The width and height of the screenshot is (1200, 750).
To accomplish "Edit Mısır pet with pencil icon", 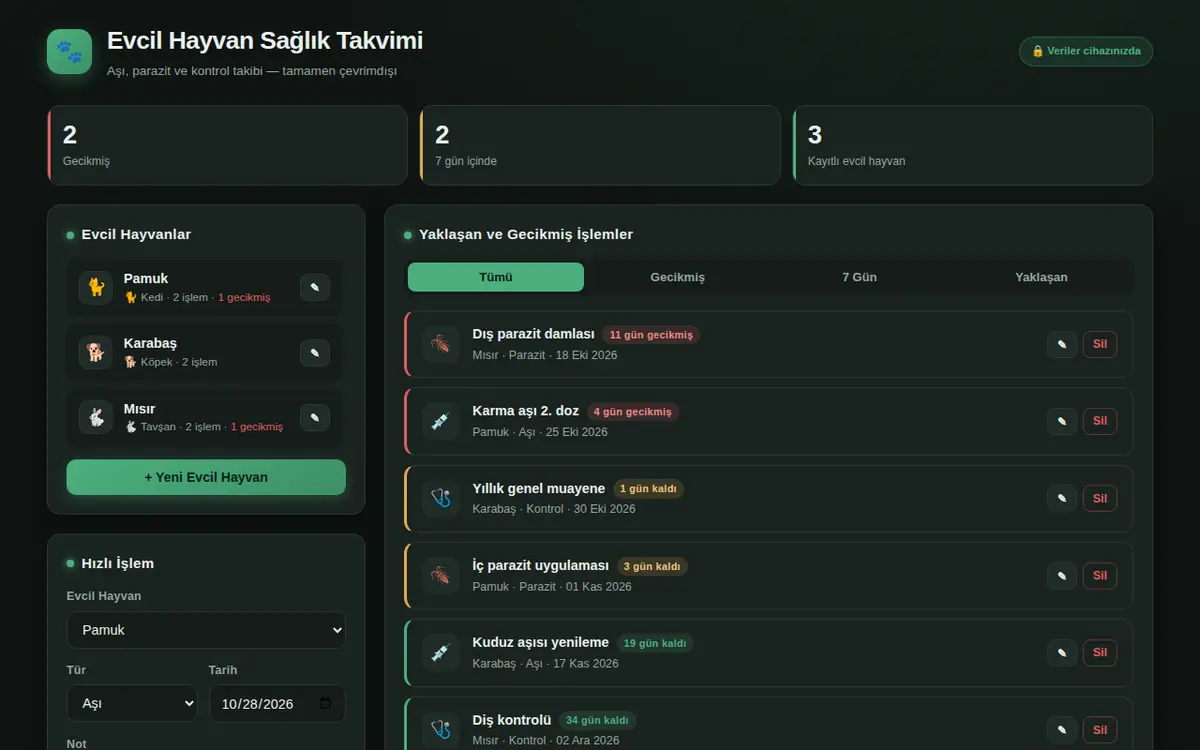I will point(315,417).
